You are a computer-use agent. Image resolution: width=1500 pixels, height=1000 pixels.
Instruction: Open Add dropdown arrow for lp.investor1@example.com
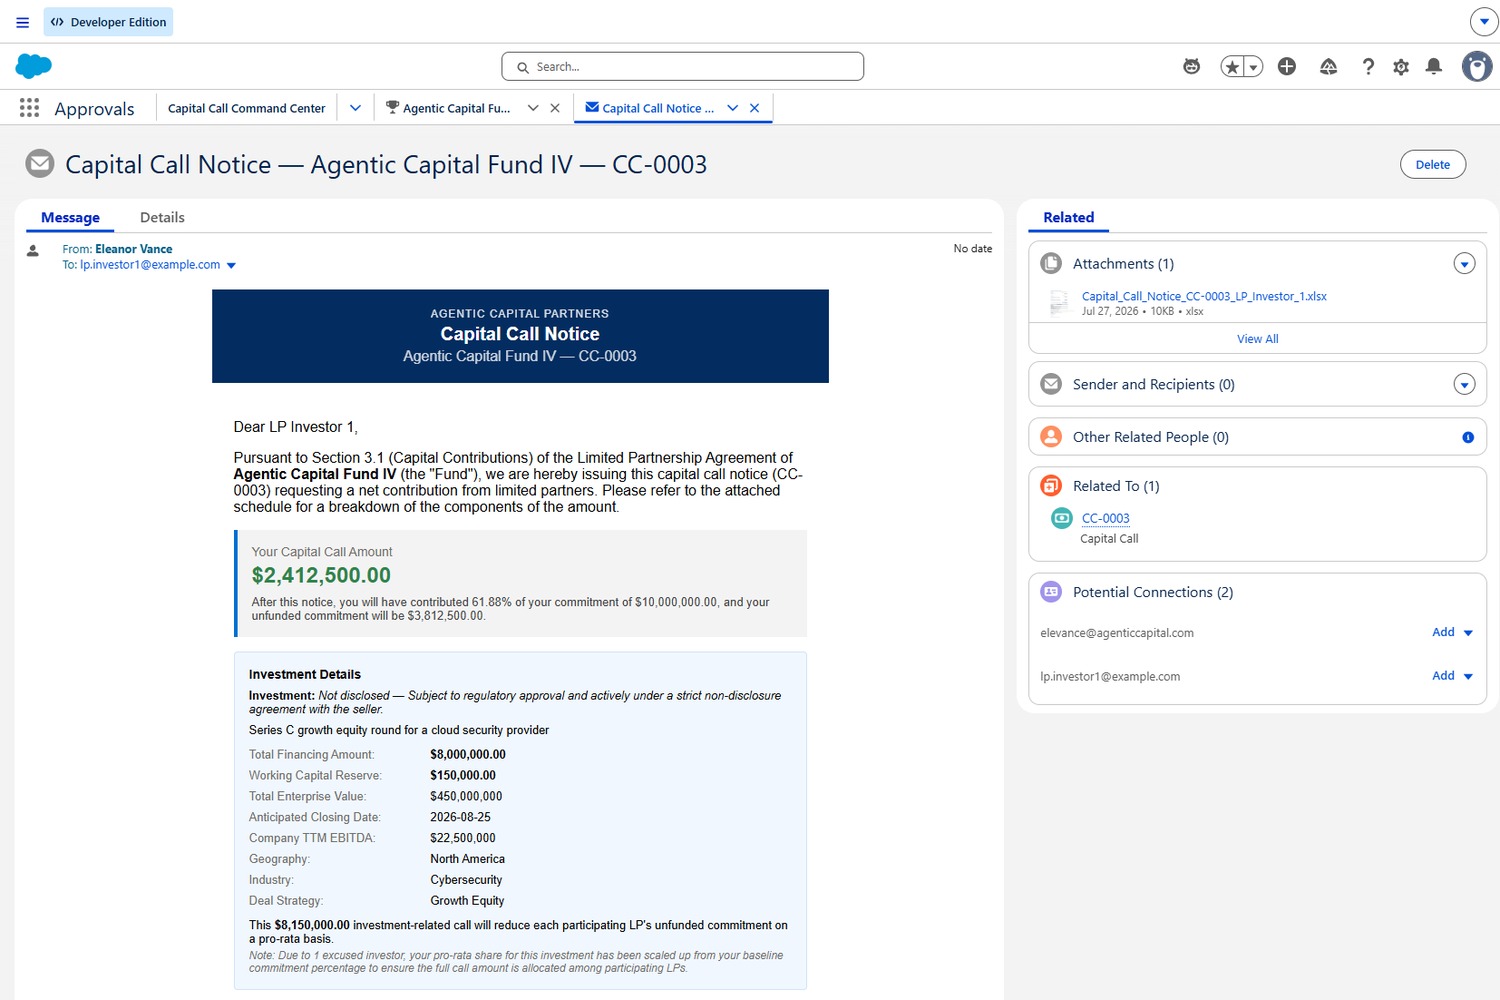1468,677
